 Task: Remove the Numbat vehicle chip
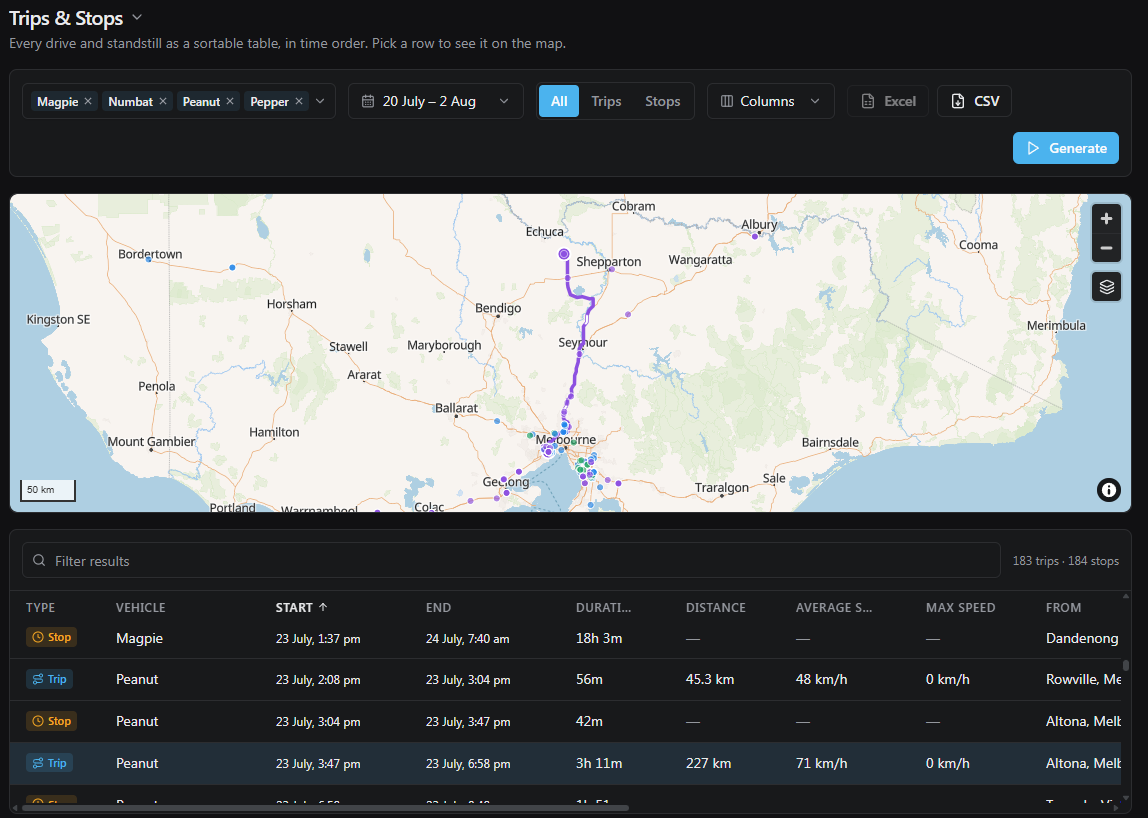(163, 101)
